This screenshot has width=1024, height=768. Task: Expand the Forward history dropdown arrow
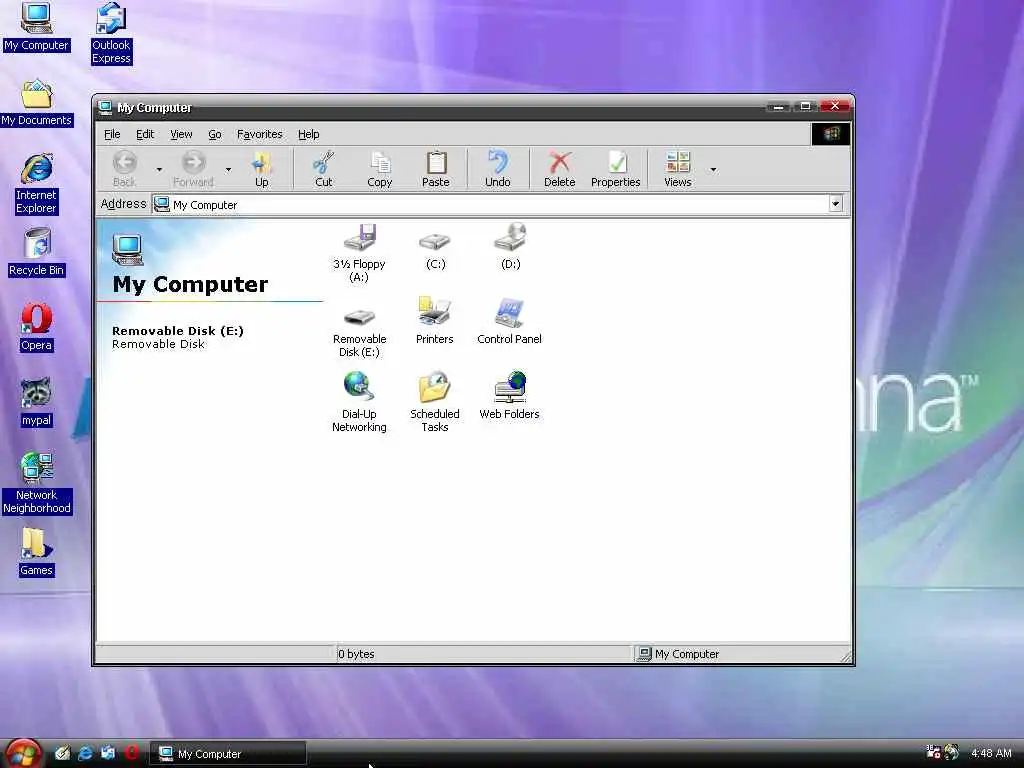coord(229,170)
